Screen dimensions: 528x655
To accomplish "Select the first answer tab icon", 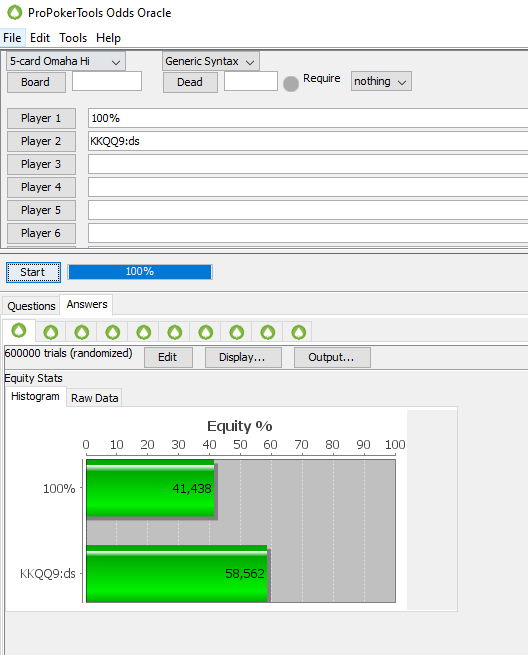I will tap(19, 330).
